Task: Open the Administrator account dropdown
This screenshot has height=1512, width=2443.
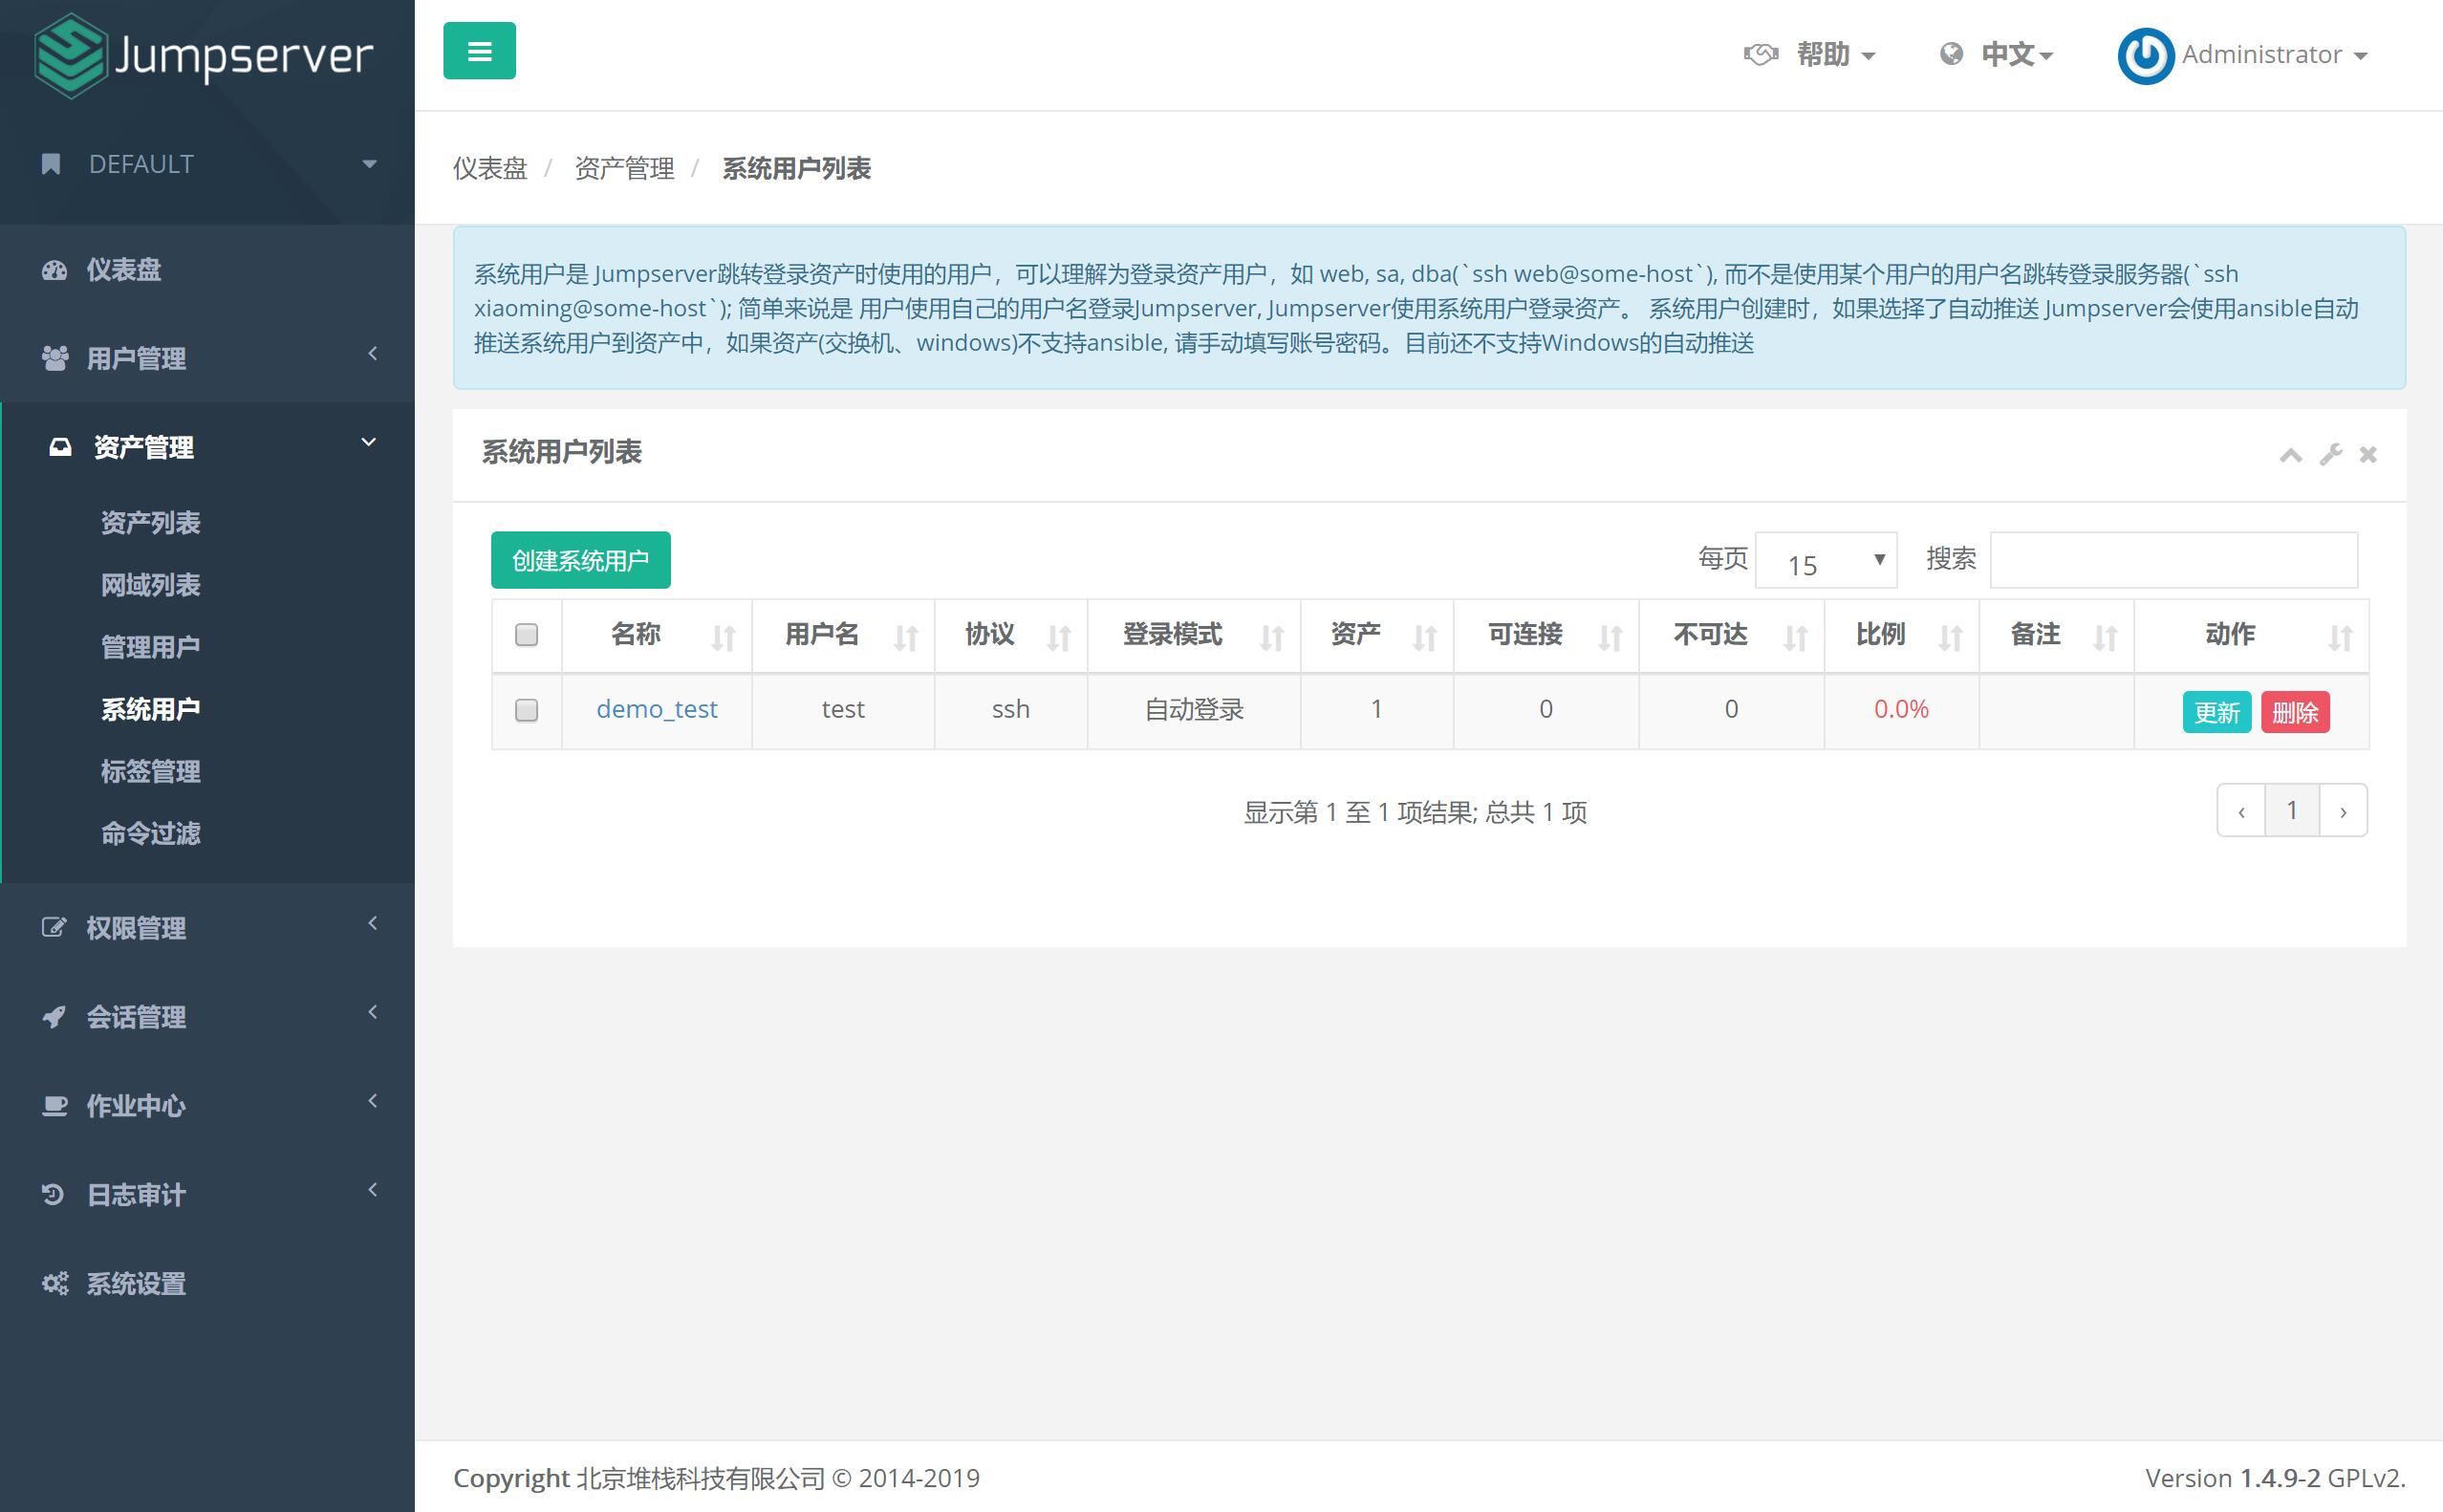Action: 2274,55
